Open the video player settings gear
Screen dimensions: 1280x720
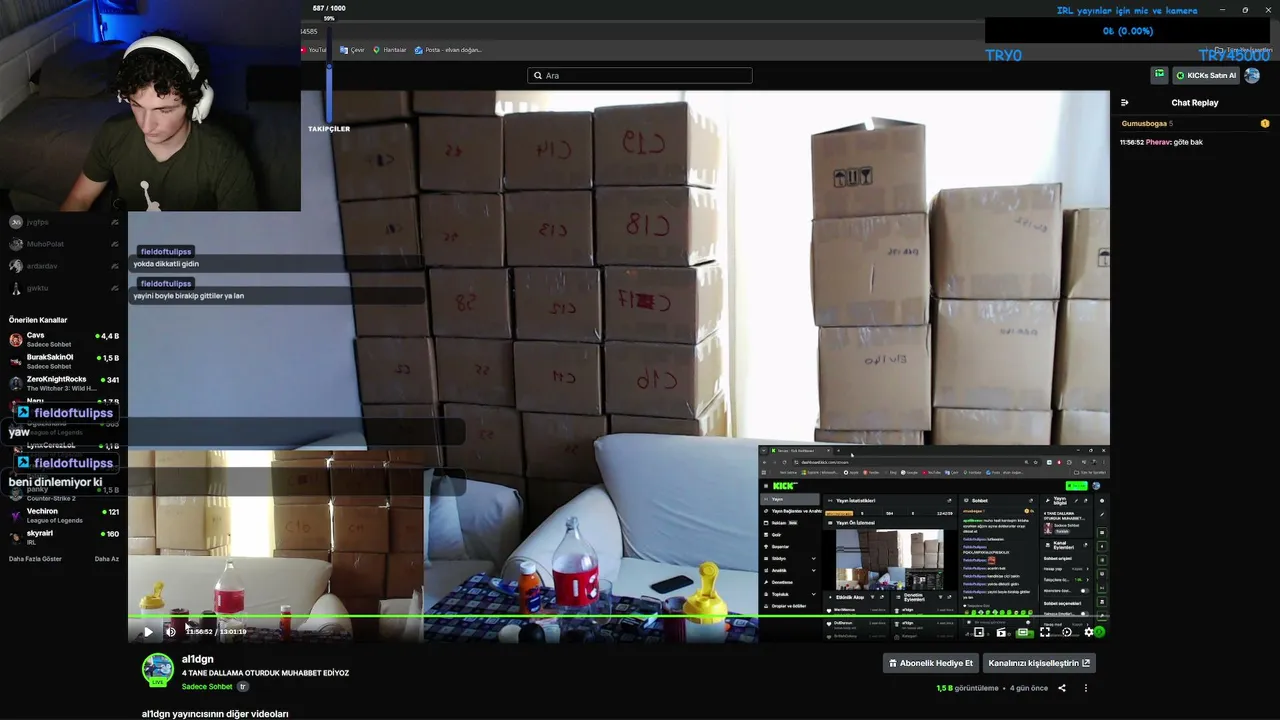(x=1089, y=632)
